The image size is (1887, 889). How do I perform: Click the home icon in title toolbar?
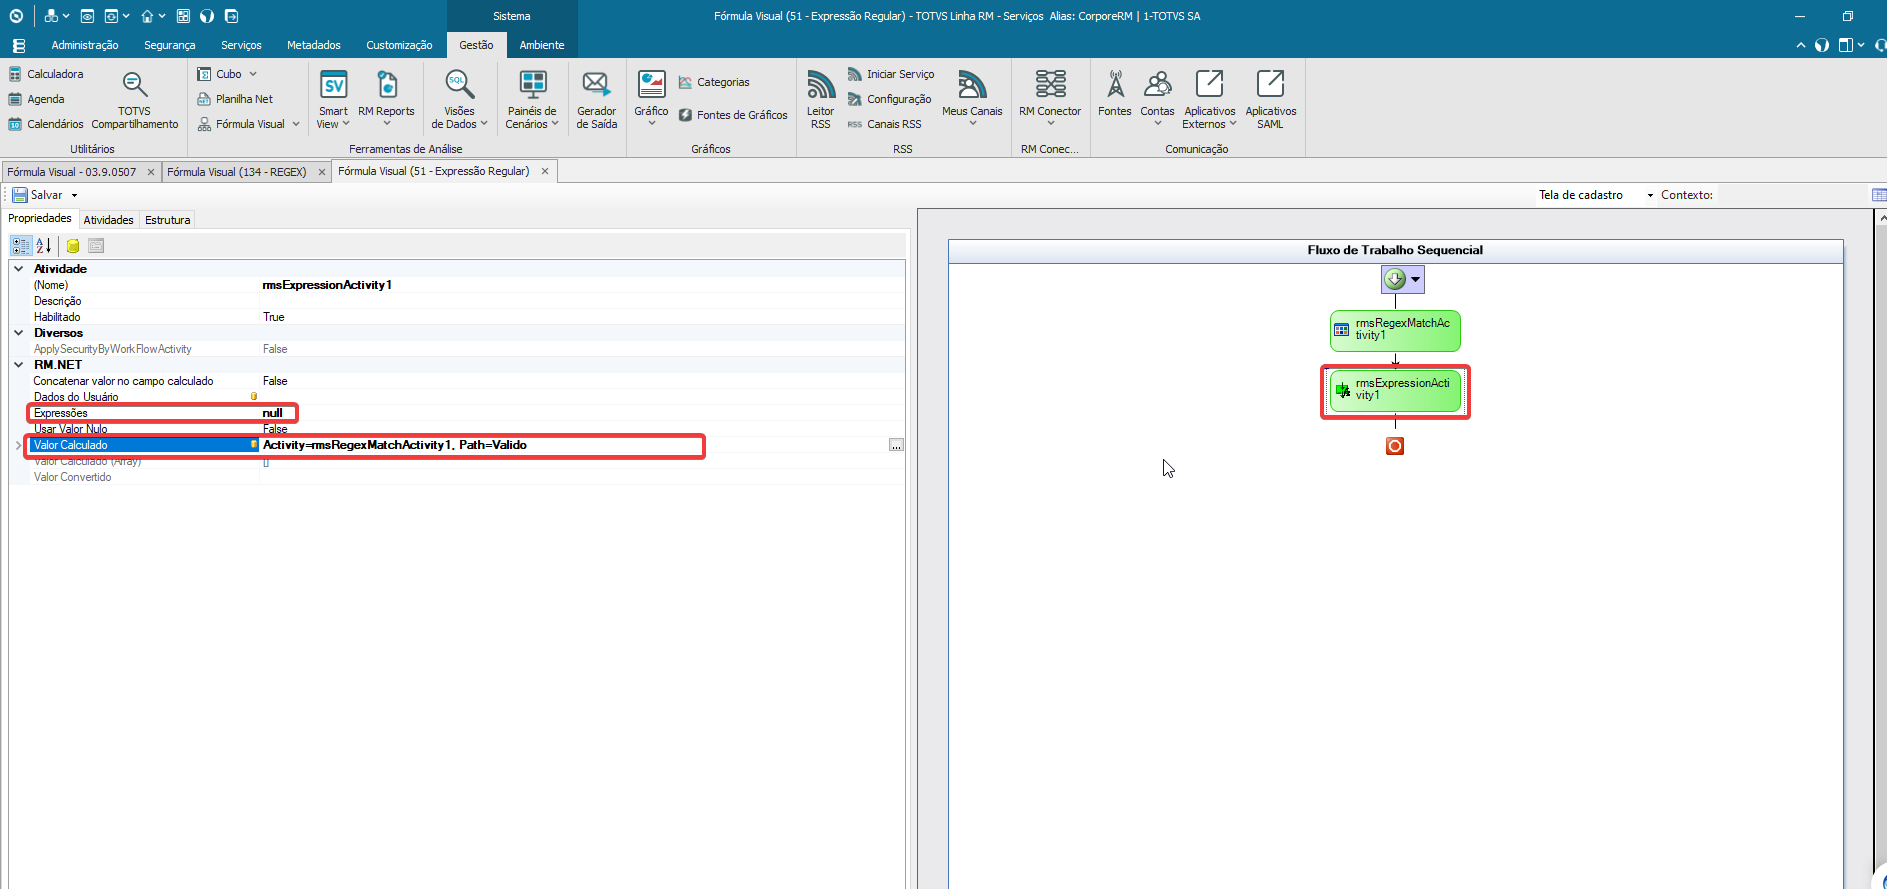tap(147, 16)
